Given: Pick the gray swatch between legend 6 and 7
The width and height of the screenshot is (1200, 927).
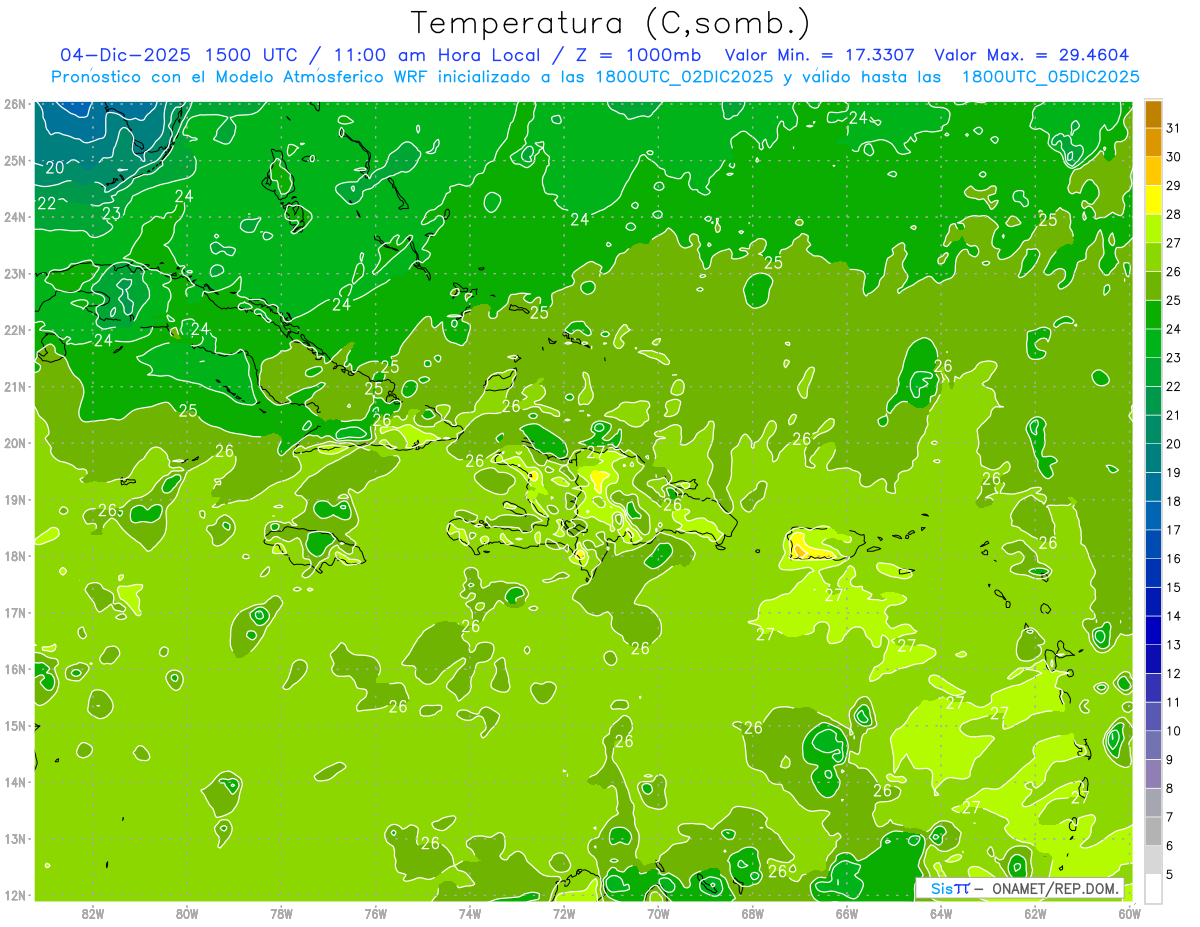Looking at the screenshot, I should tap(1153, 831).
